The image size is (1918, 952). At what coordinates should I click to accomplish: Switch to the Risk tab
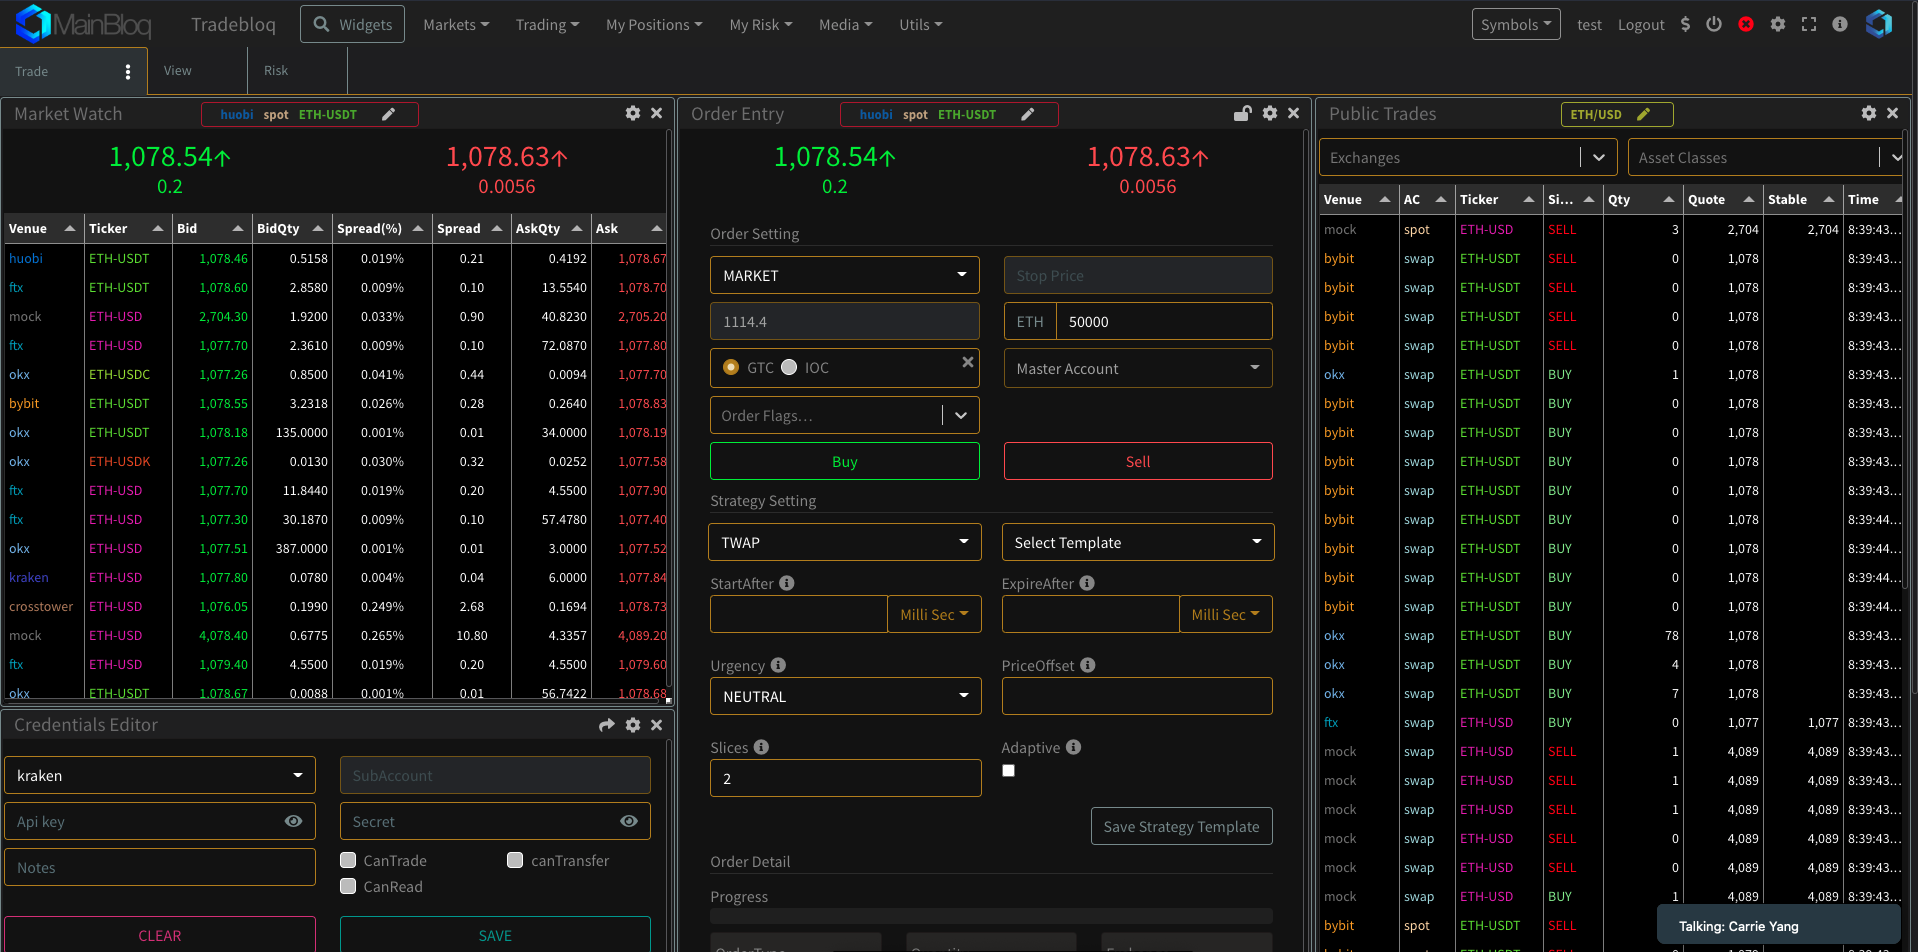point(276,71)
